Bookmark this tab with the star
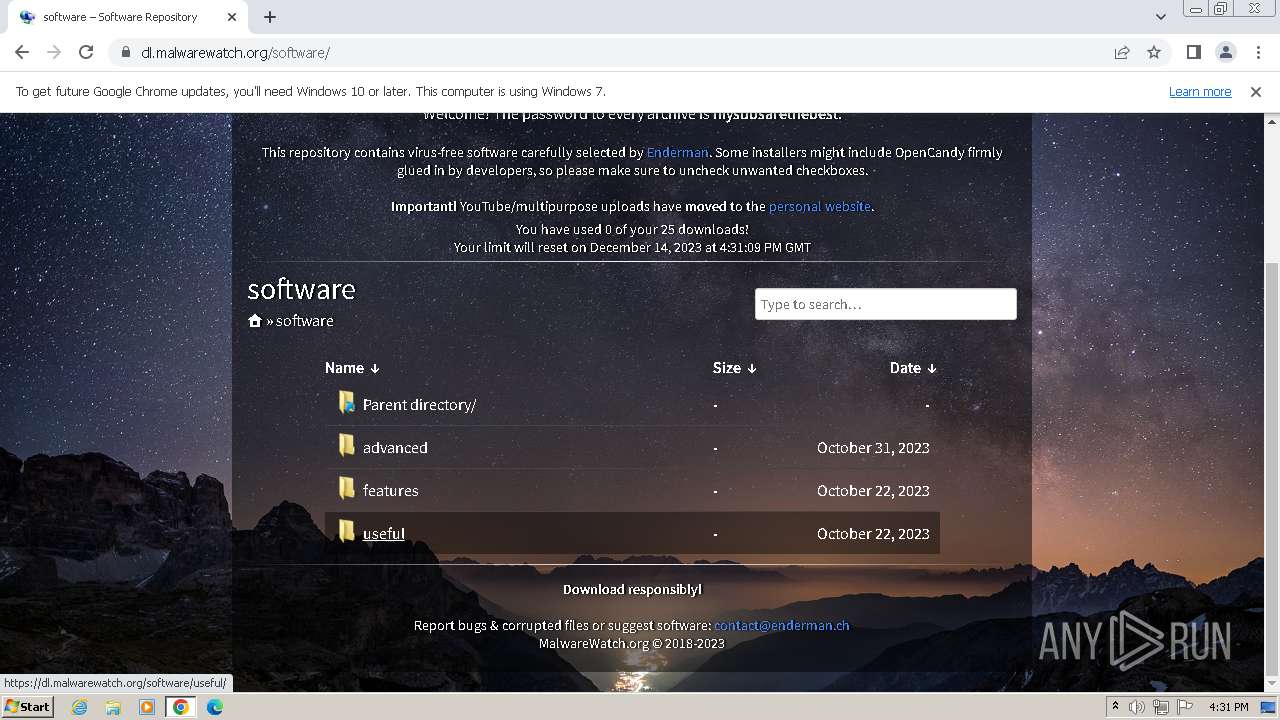 [x=1154, y=52]
